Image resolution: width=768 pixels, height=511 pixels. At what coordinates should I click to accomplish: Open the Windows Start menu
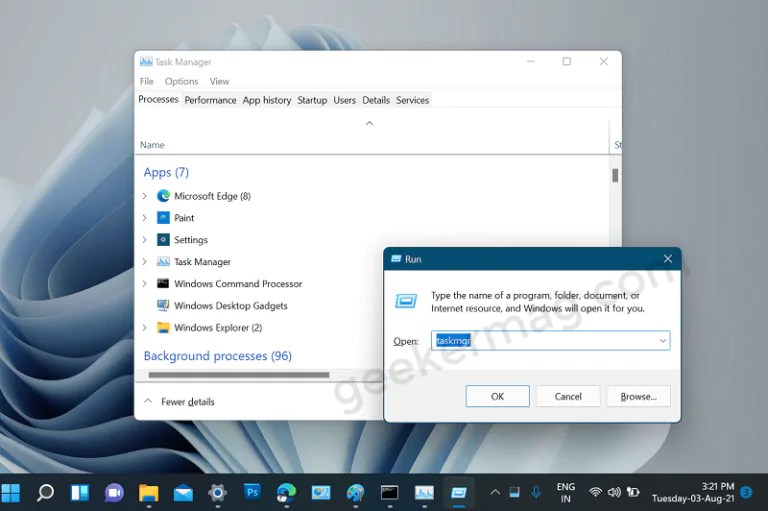pos(10,492)
